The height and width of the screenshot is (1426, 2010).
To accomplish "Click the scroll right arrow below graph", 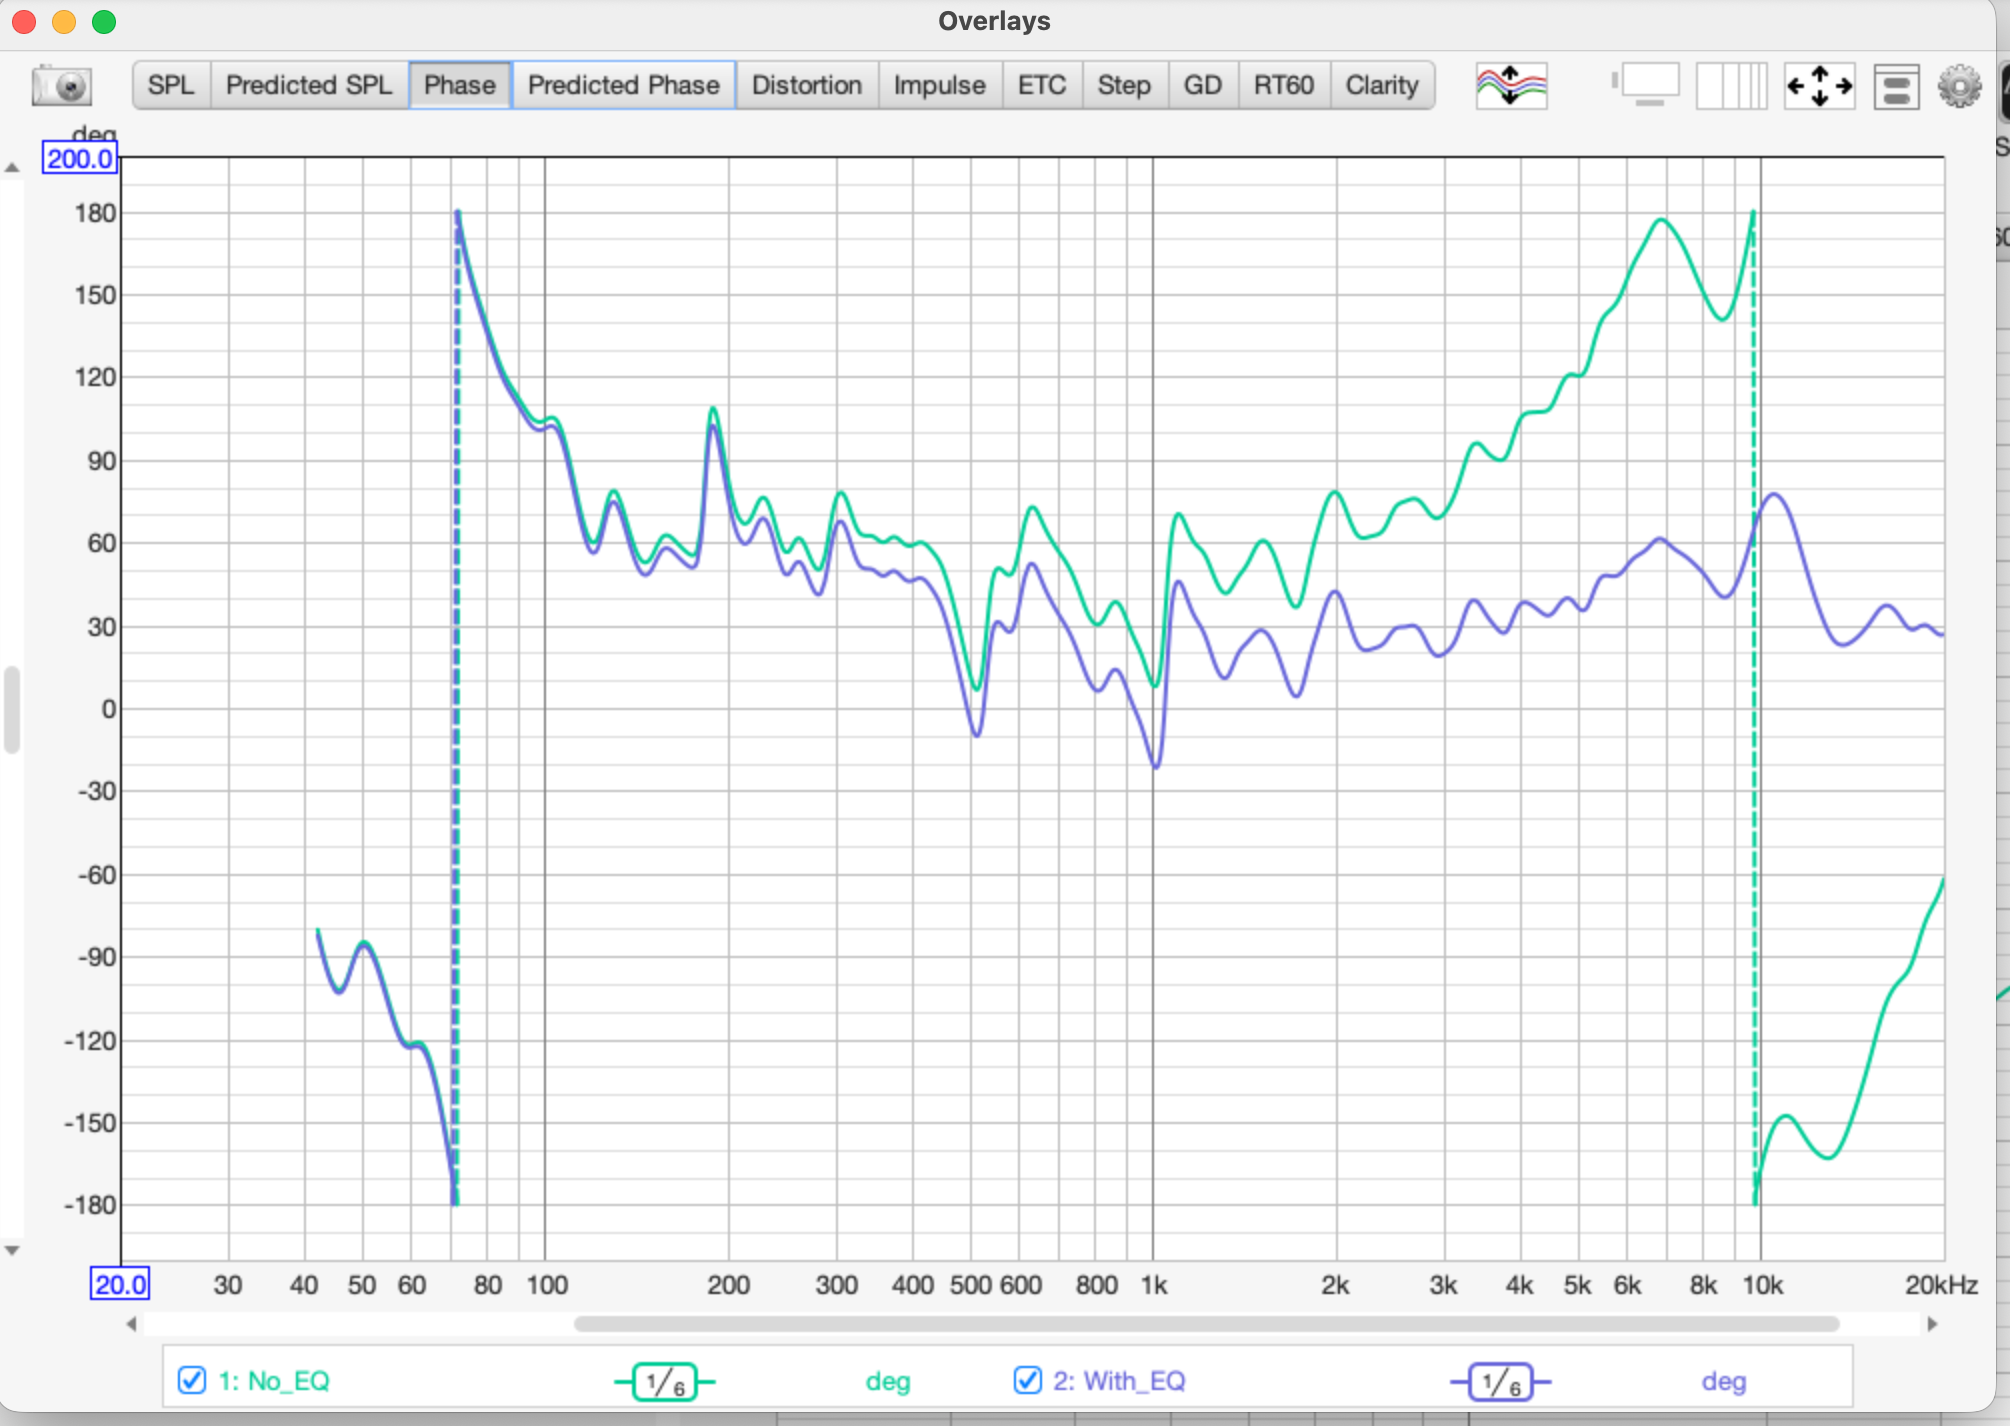I will pos(1932,1324).
